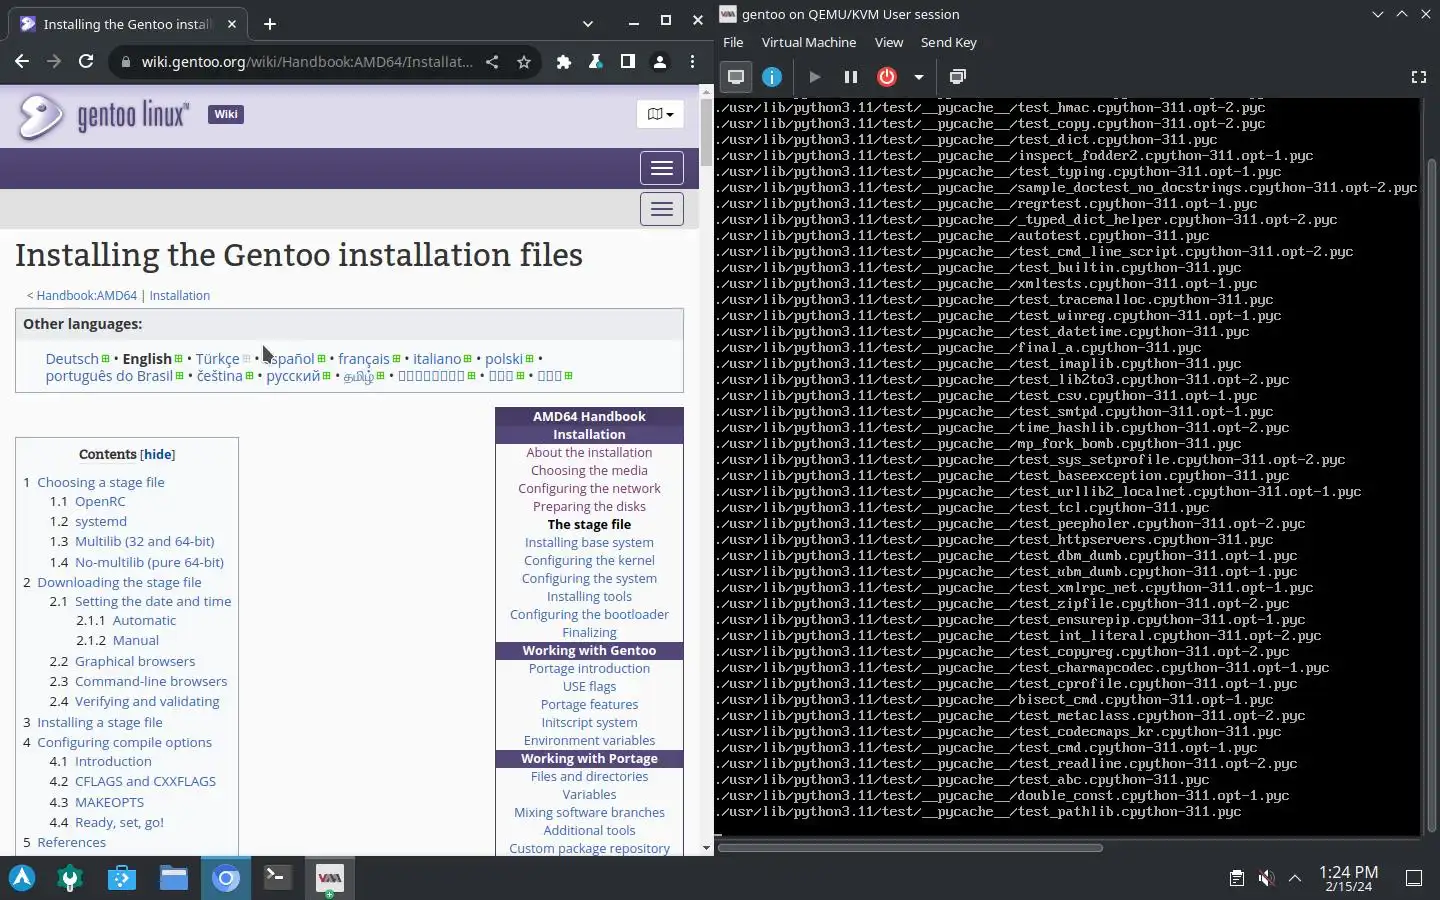1440x900 pixels.
Task: Click the Run virtual machine play button
Action: click(x=815, y=77)
